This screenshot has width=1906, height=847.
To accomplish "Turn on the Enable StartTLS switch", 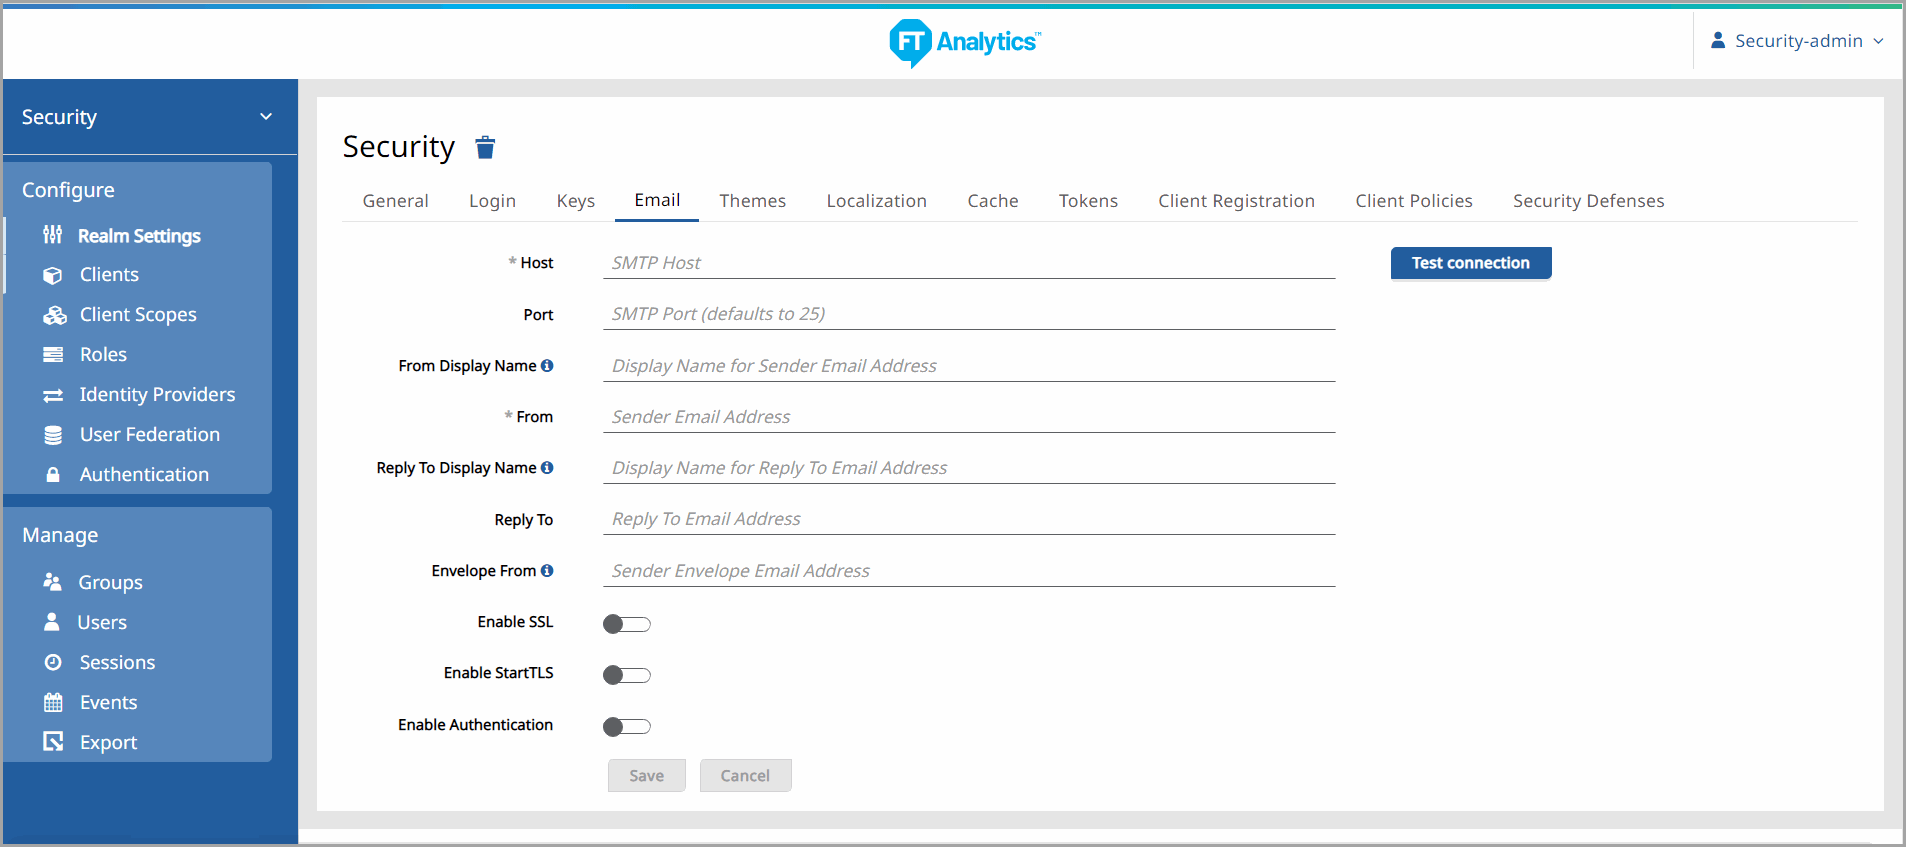I will [627, 675].
